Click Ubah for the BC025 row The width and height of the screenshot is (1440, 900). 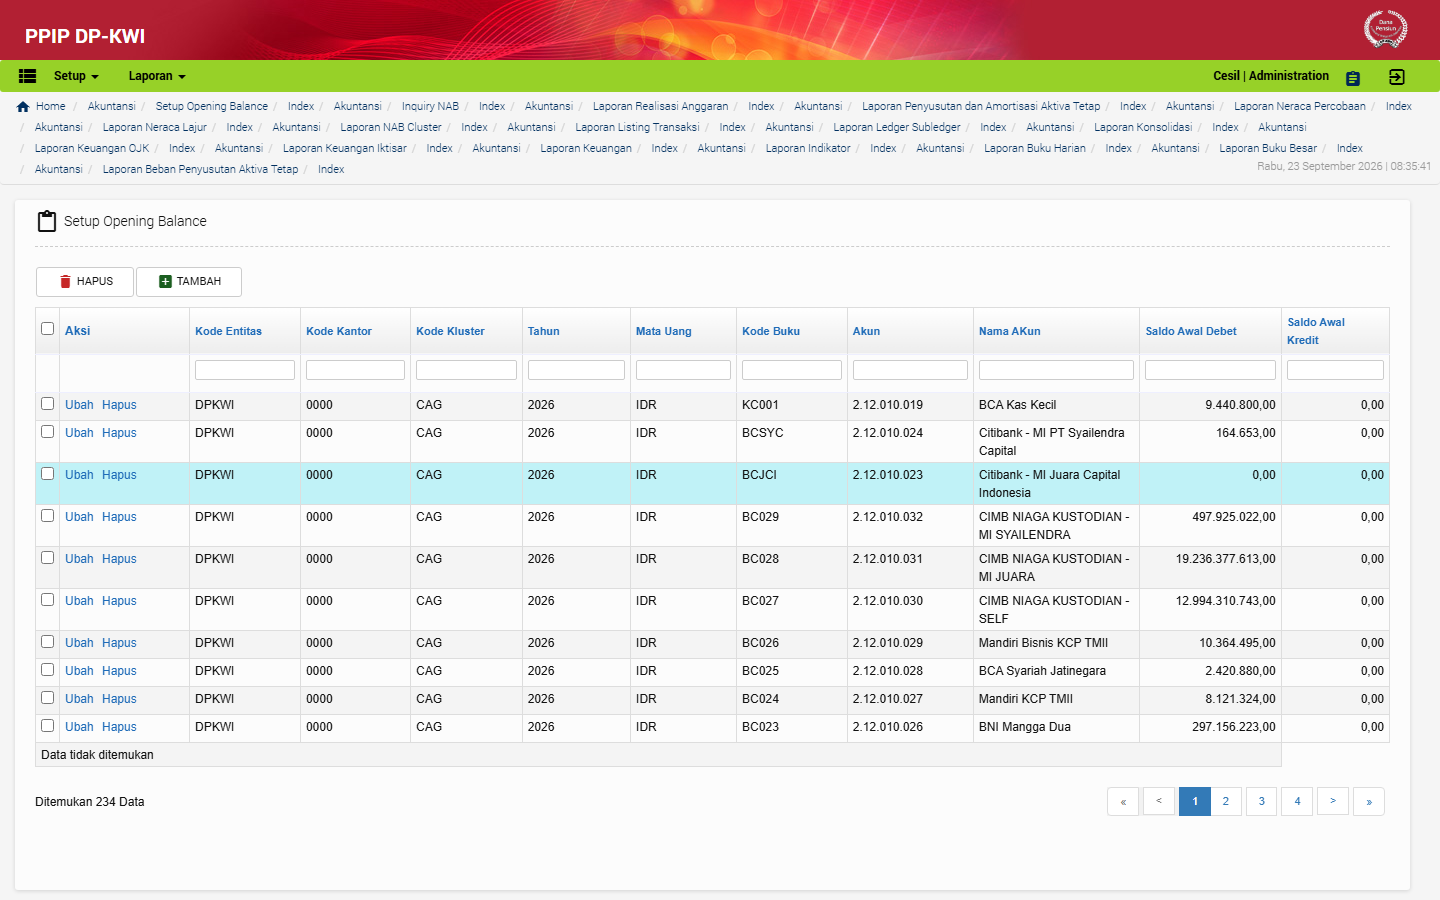(79, 671)
